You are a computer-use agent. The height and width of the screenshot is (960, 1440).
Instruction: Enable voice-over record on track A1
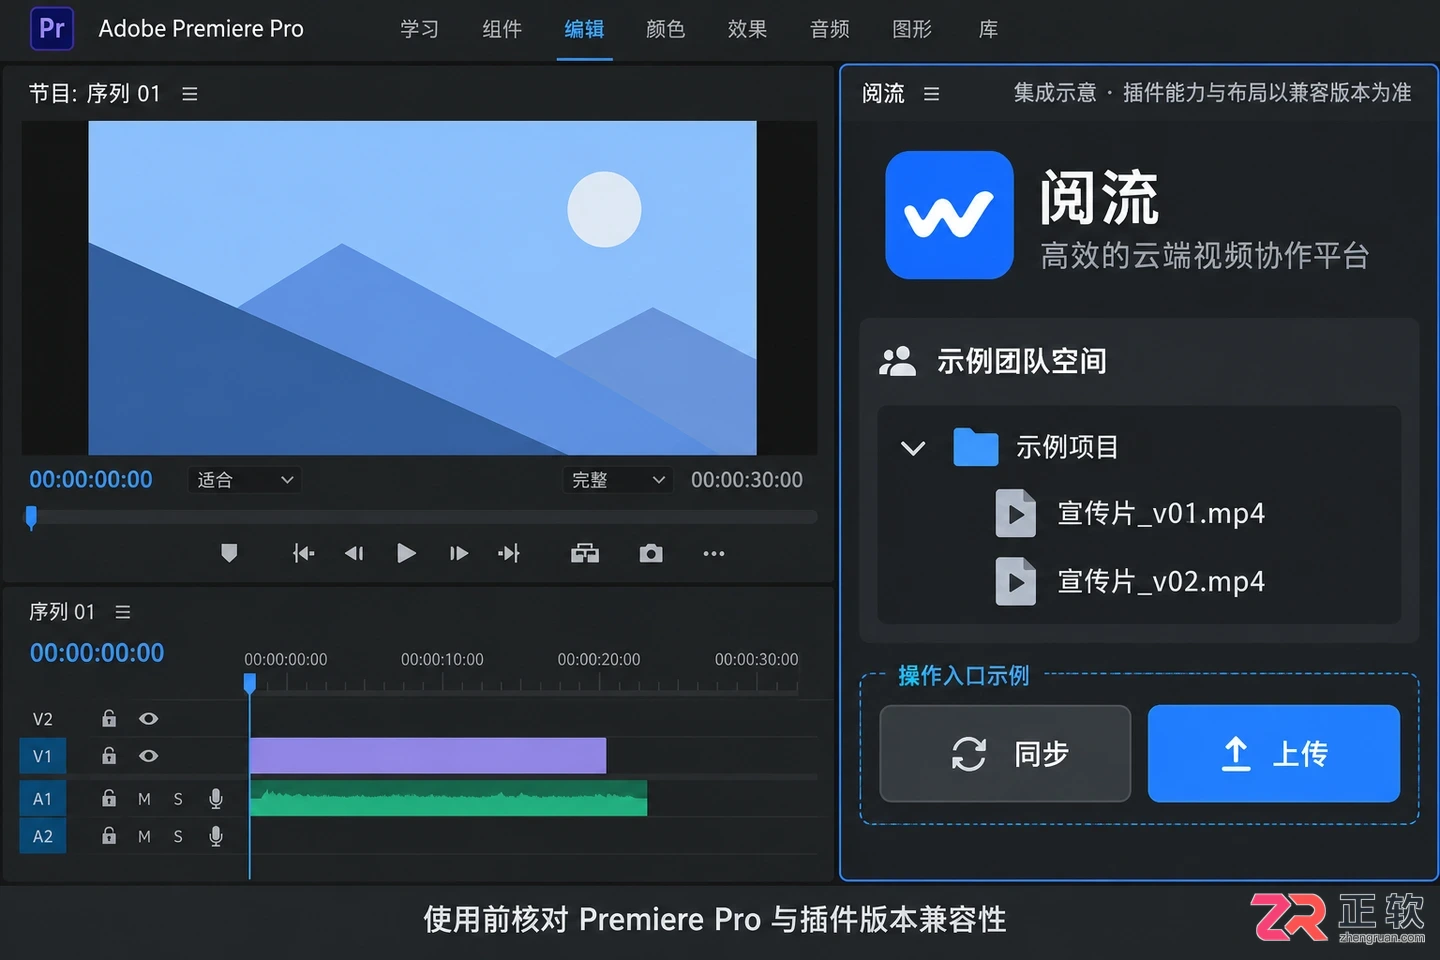click(215, 799)
